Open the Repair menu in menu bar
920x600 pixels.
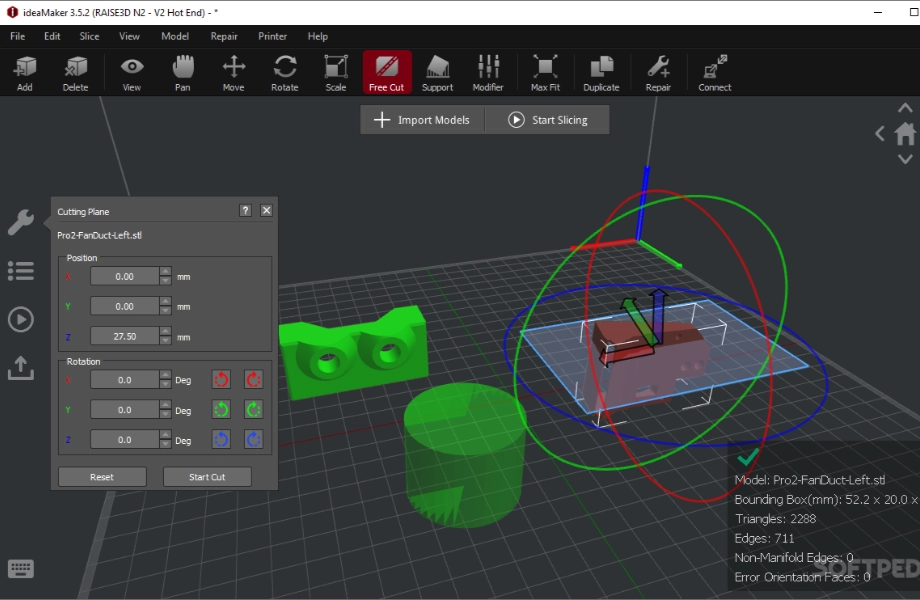pyautogui.click(x=224, y=36)
